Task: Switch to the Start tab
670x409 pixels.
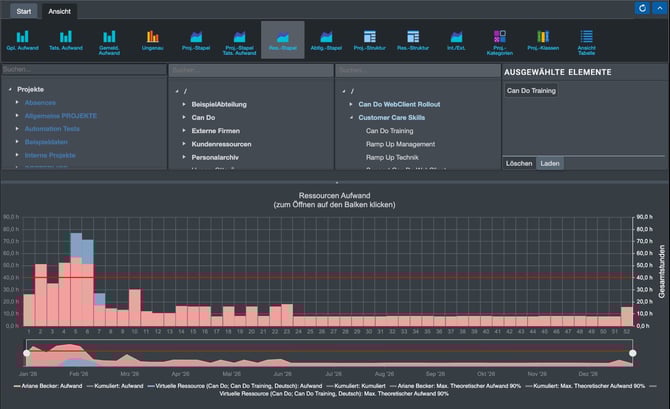Action: (x=23, y=10)
